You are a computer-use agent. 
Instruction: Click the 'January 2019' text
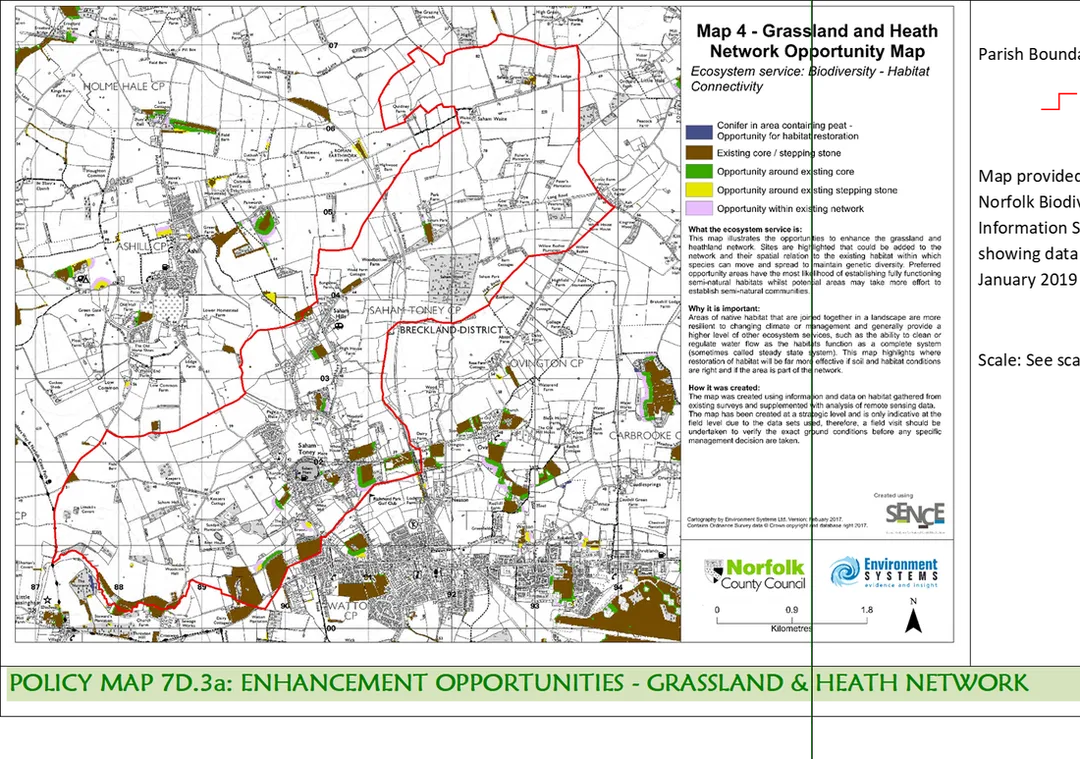point(1027,279)
